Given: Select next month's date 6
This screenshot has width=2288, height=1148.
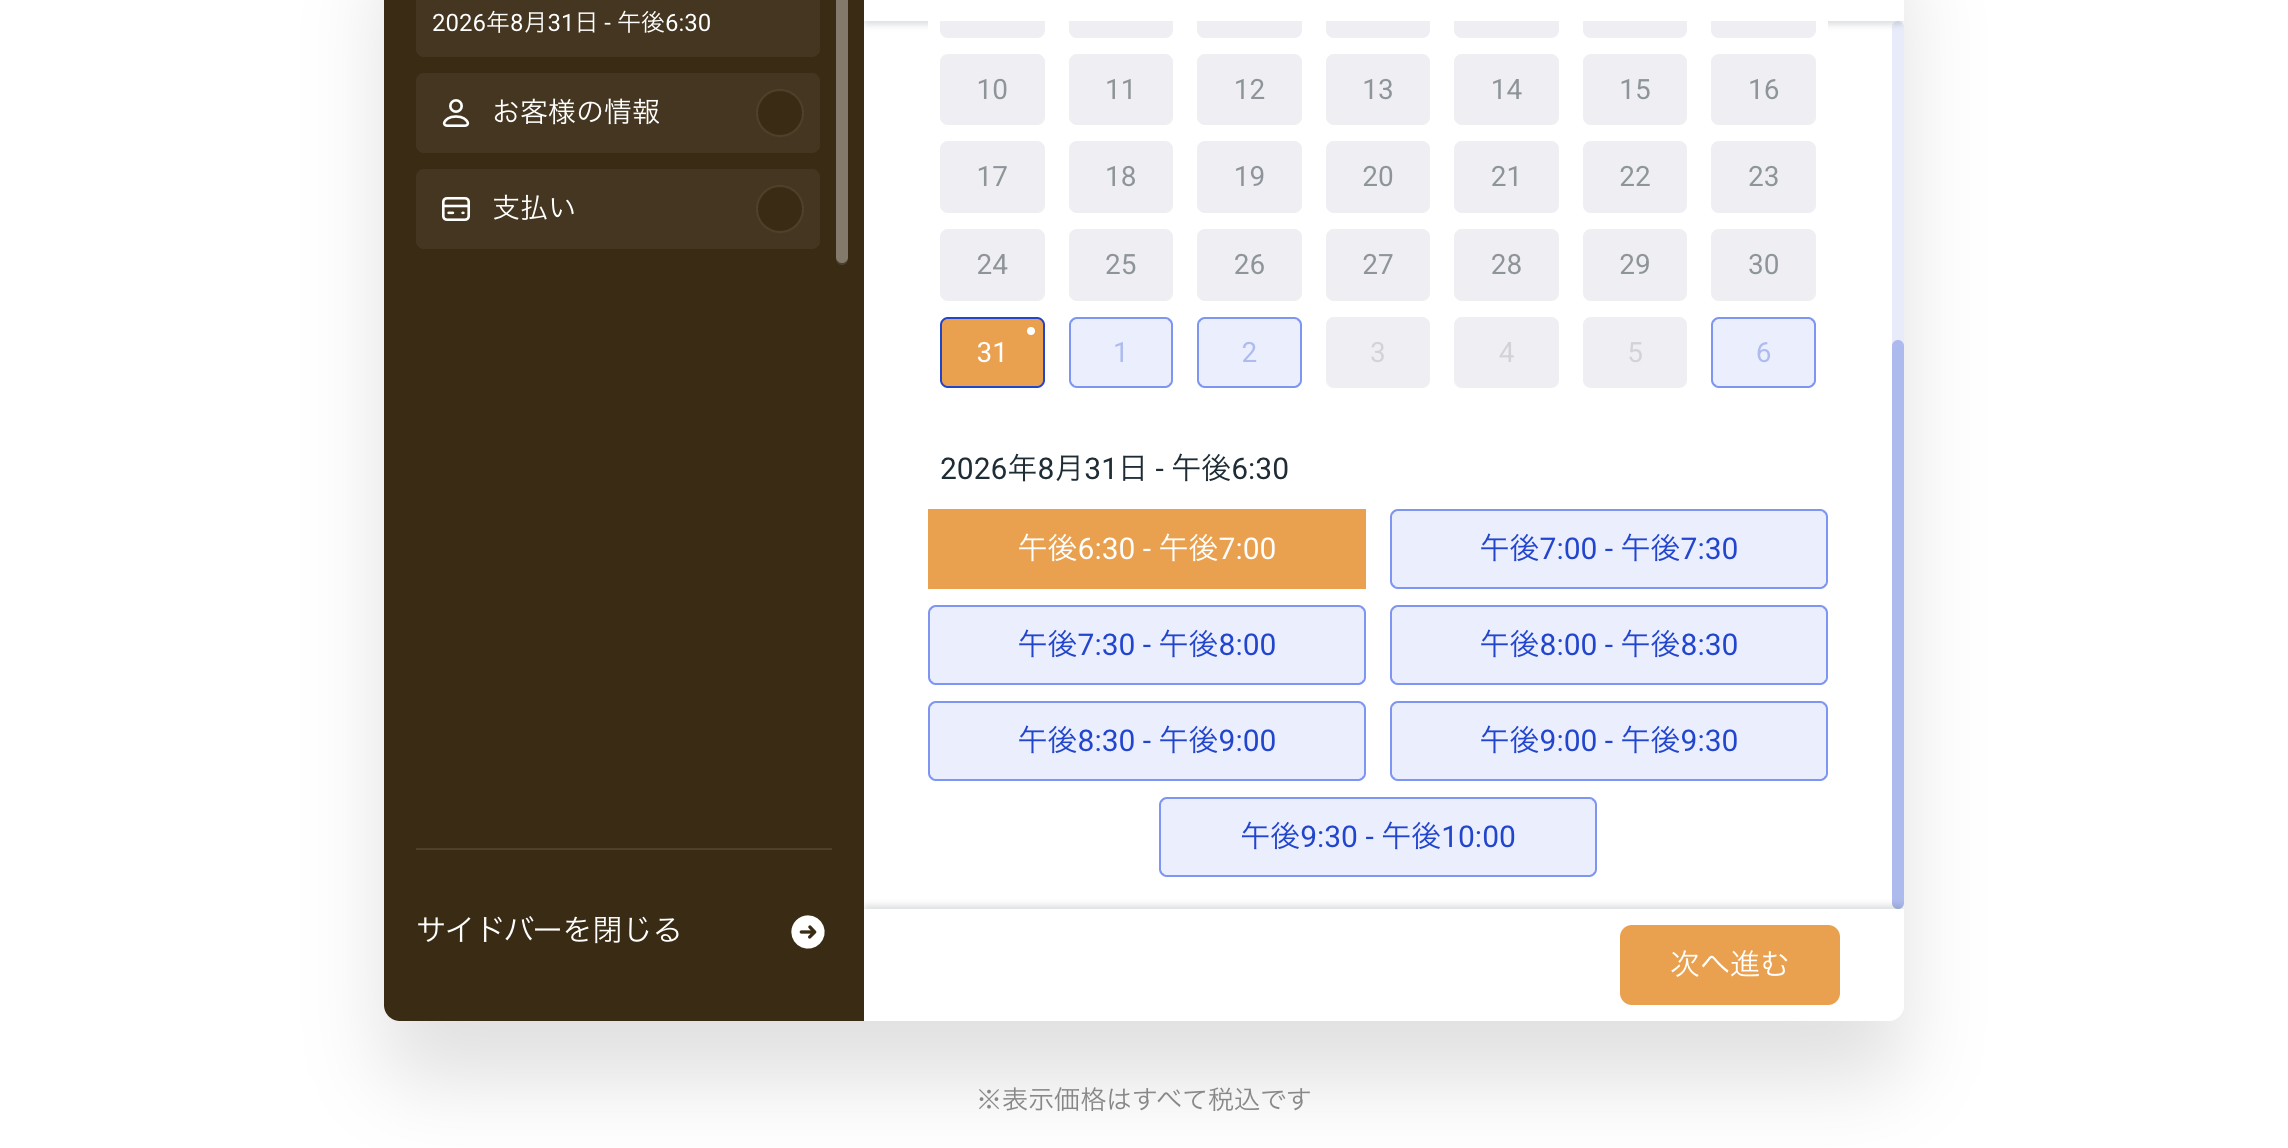Looking at the screenshot, I should (x=1763, y=352).
